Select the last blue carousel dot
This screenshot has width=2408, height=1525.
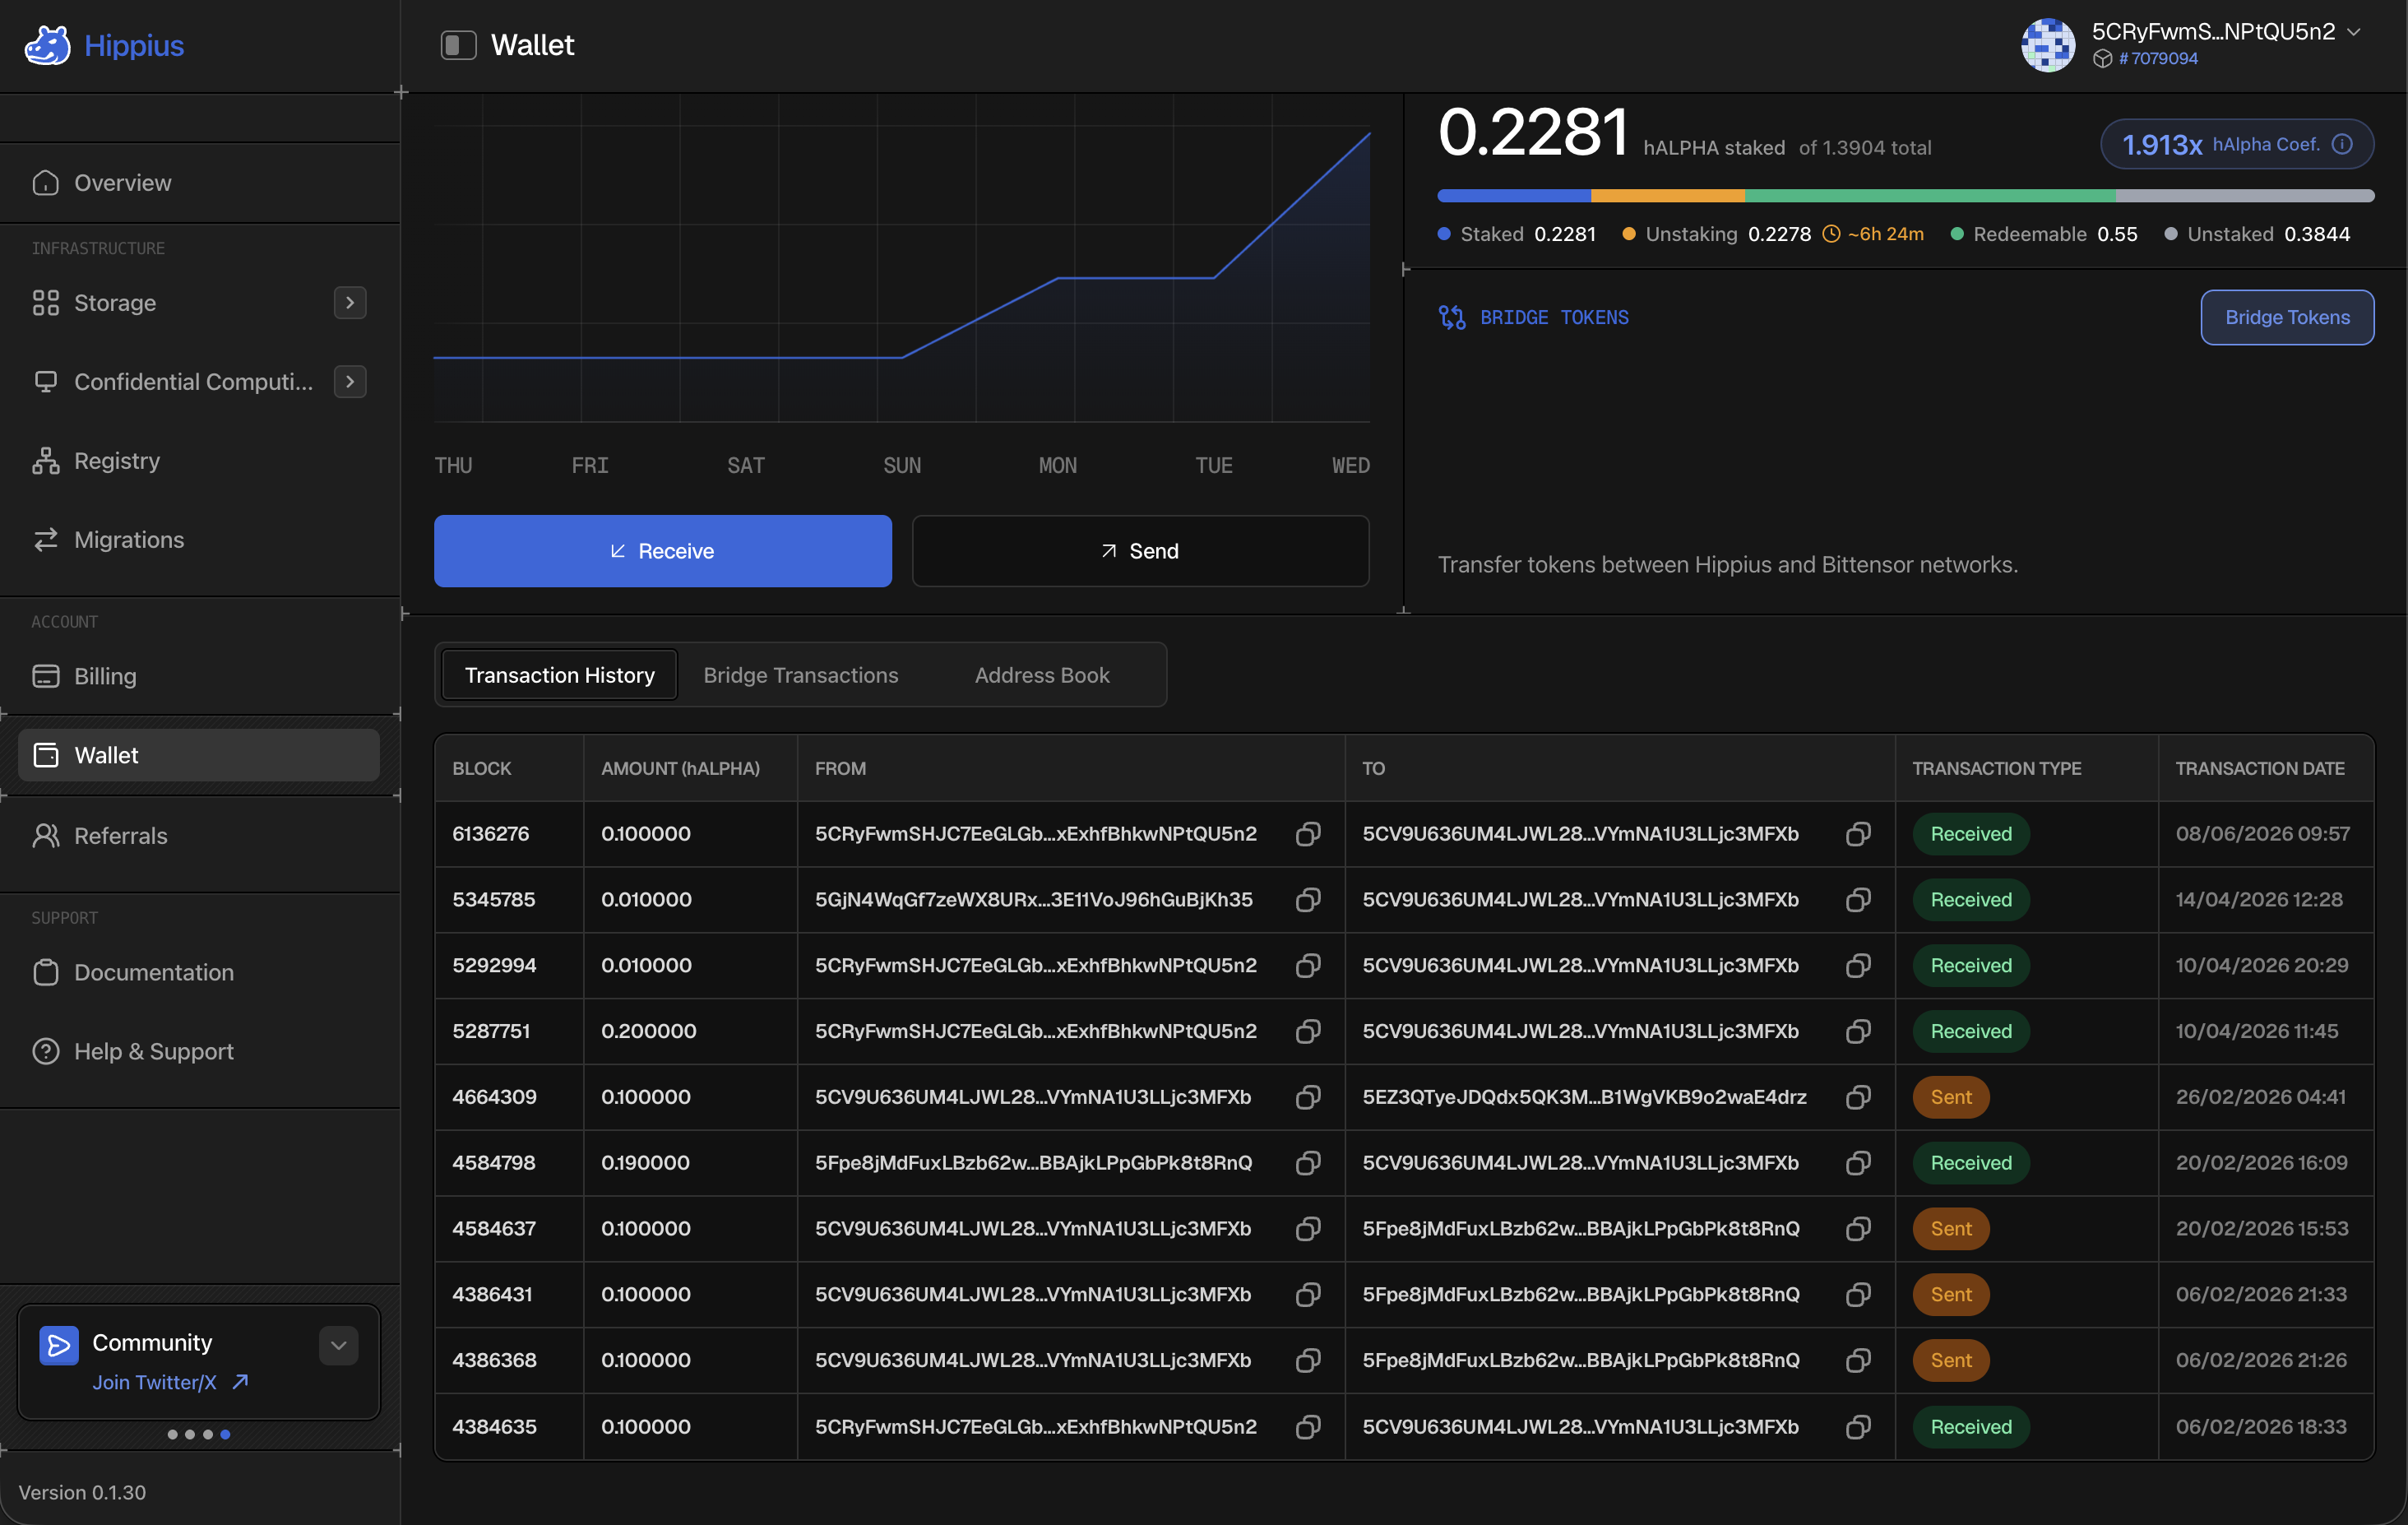point(225,1434)
